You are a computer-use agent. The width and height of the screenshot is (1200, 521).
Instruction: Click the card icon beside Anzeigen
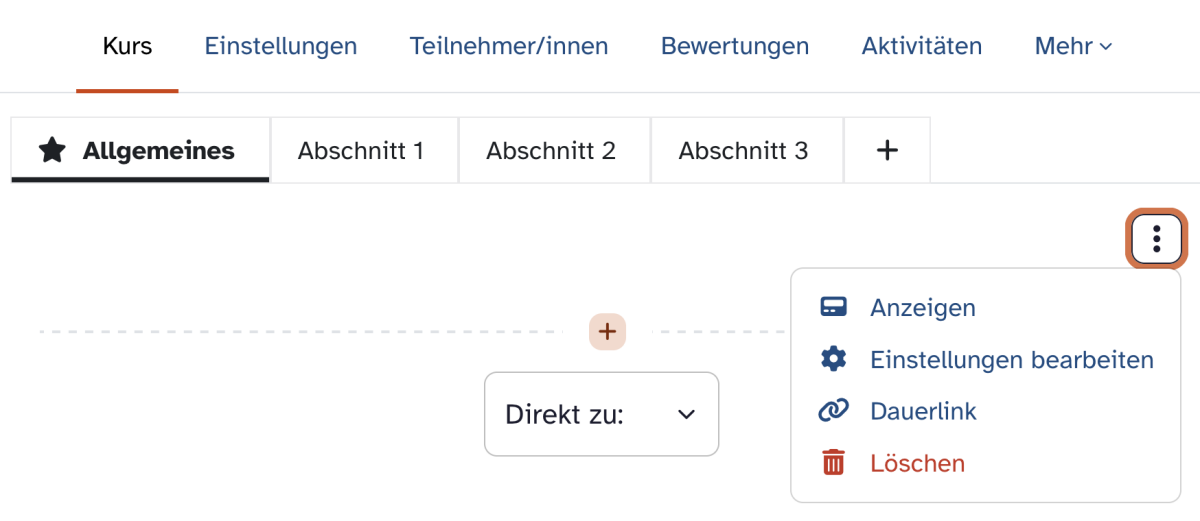pyautogui.click(x=833, y=307)
